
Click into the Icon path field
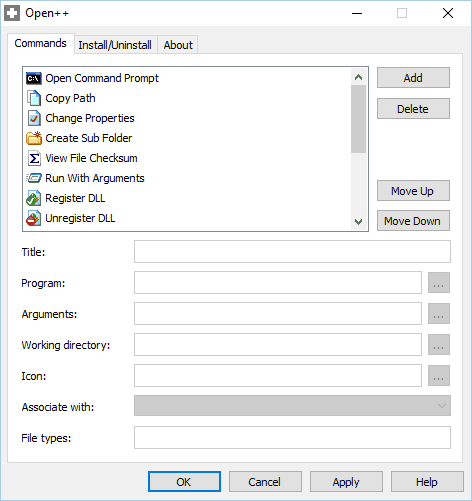point(278,376)
